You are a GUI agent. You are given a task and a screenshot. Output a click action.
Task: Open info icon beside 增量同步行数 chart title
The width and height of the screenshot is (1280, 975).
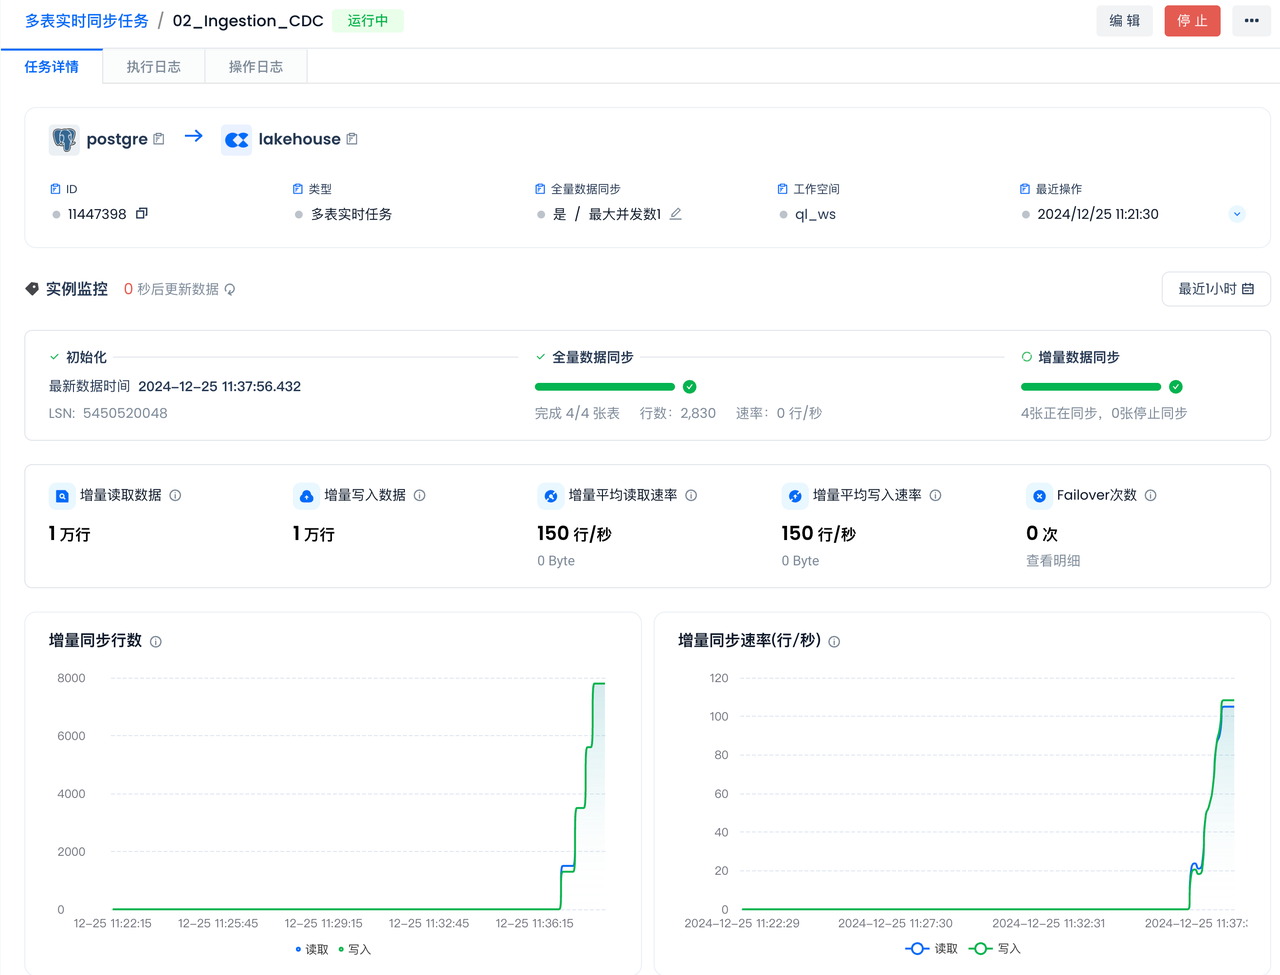[x=156, y=642]
